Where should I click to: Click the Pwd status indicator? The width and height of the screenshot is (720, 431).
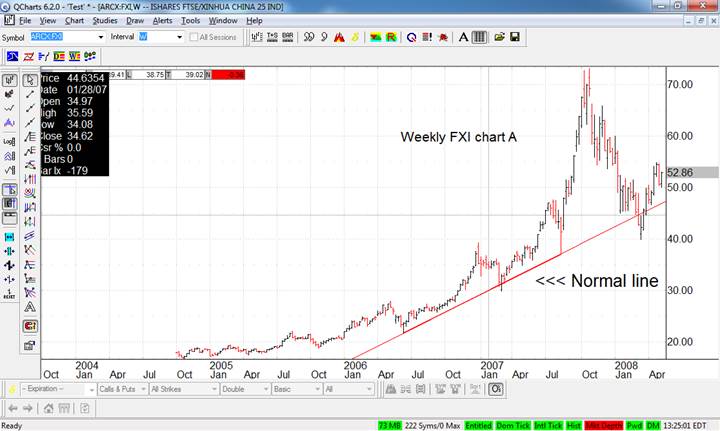coord(634,425)
